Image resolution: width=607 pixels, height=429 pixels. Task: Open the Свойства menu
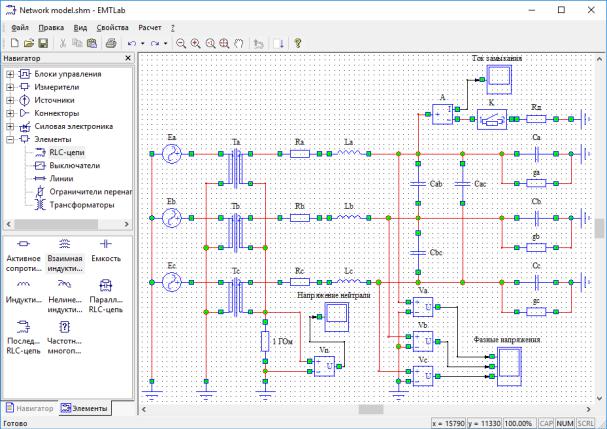pyautogui.click(x=112, y=28)
